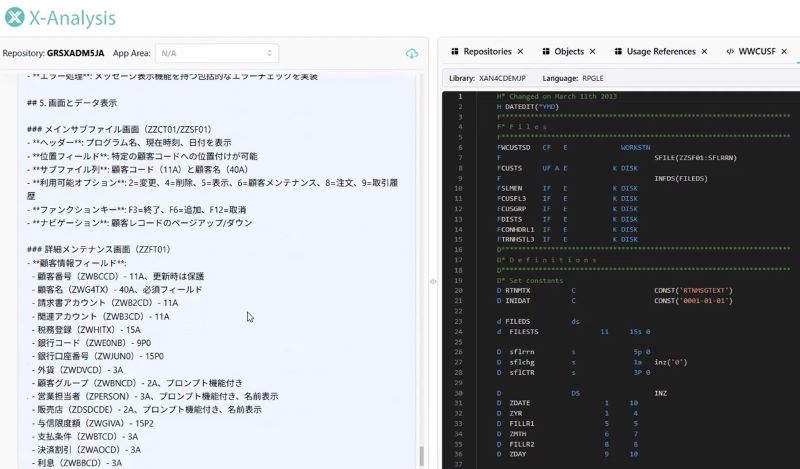Click the Repositories tab grid icon
The image size is (800, 469).
click(455, 52)
